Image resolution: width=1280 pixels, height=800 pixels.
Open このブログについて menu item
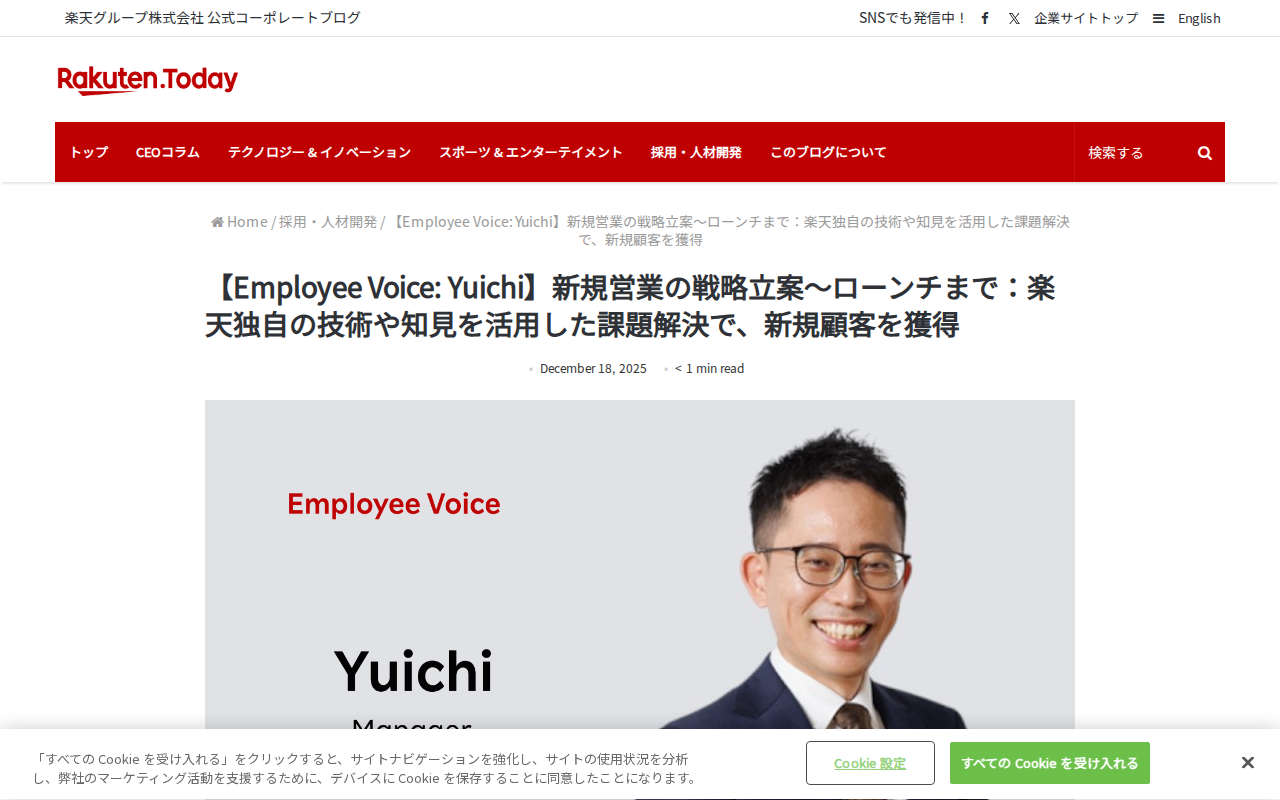pyautogui.click(x=828, y=152)
